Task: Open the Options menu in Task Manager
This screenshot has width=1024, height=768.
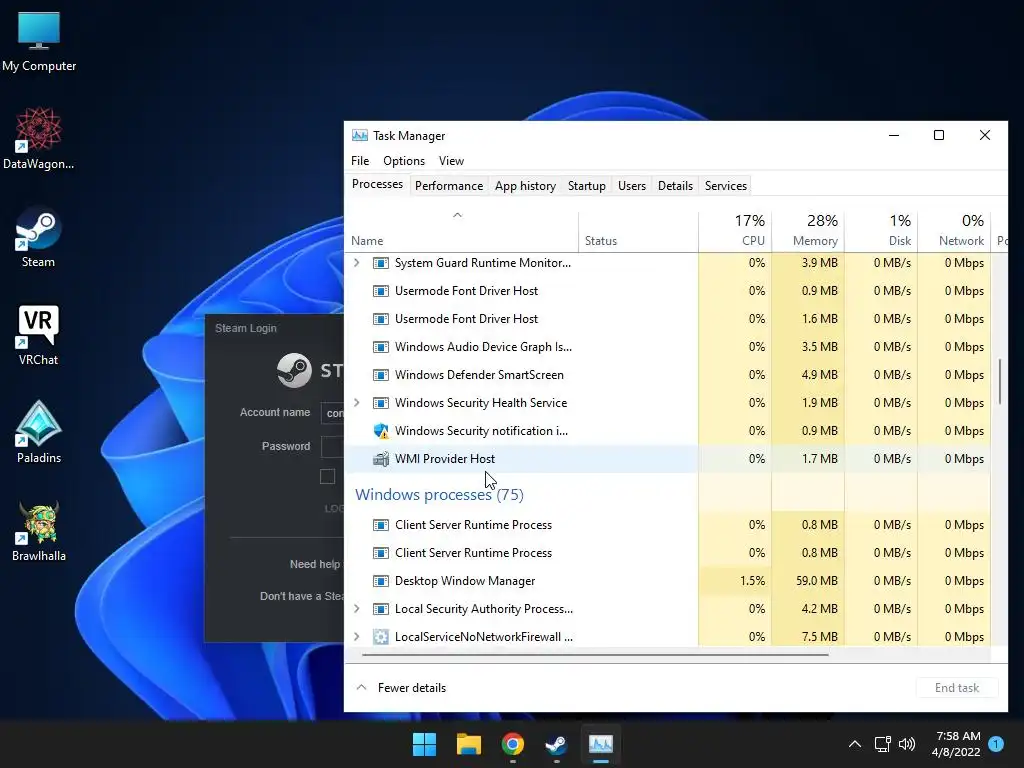Action: point(404,161)
